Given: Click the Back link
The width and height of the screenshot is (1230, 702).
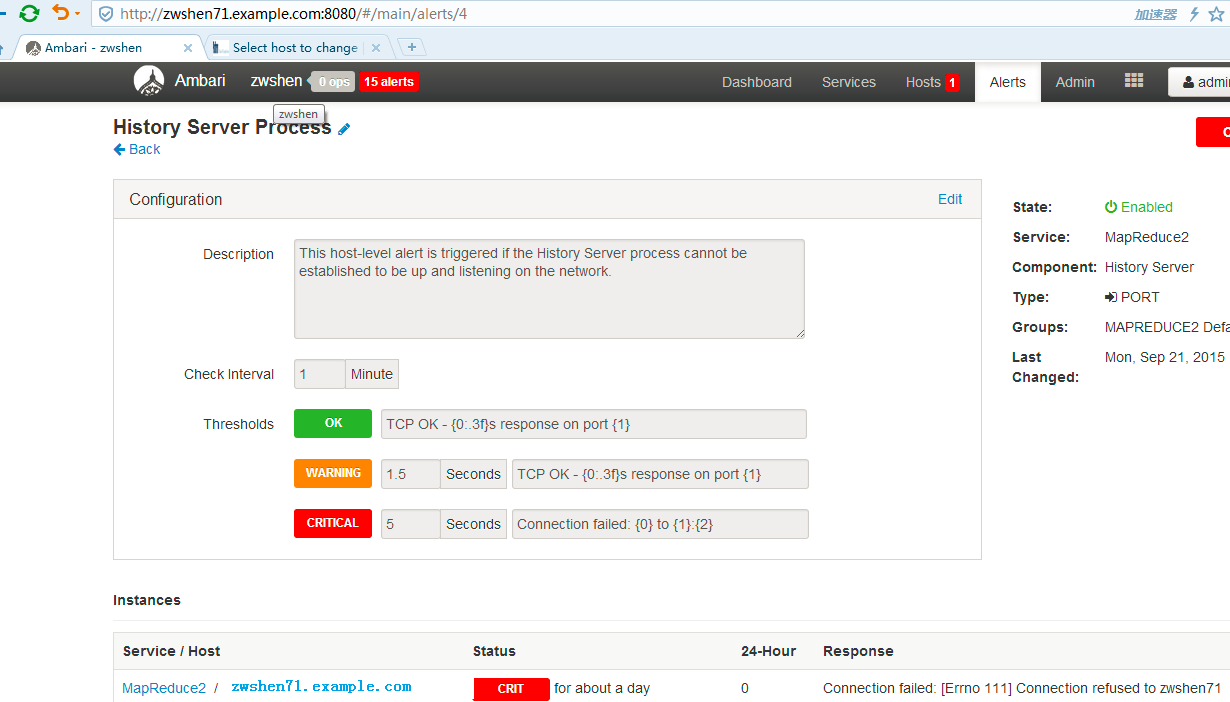Looking at the screenshot, I should pyautogui.click(x=137, y=149).
